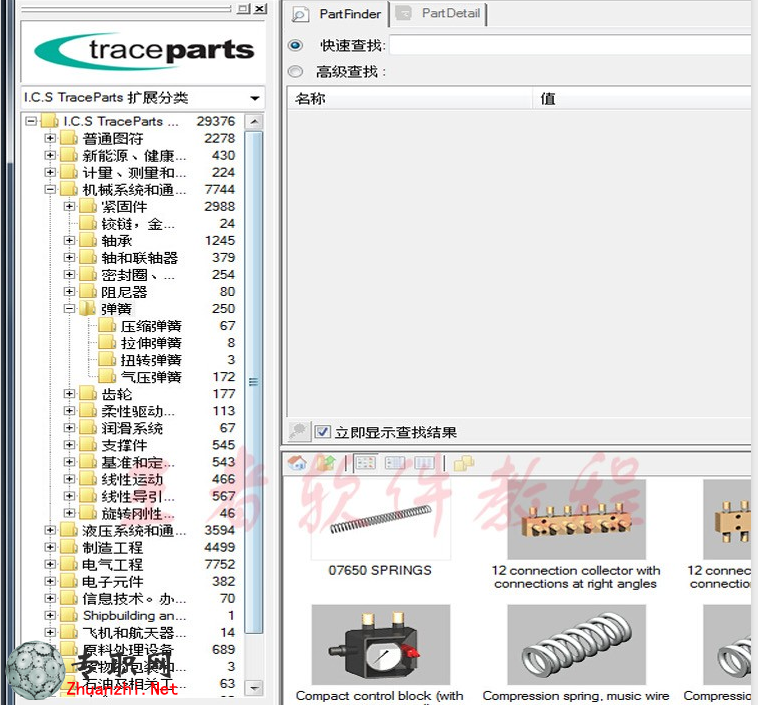This screenshot has height=705, width=758.
Task: Click the up-level folder arrow icon
Action: (x=326, y=463)
